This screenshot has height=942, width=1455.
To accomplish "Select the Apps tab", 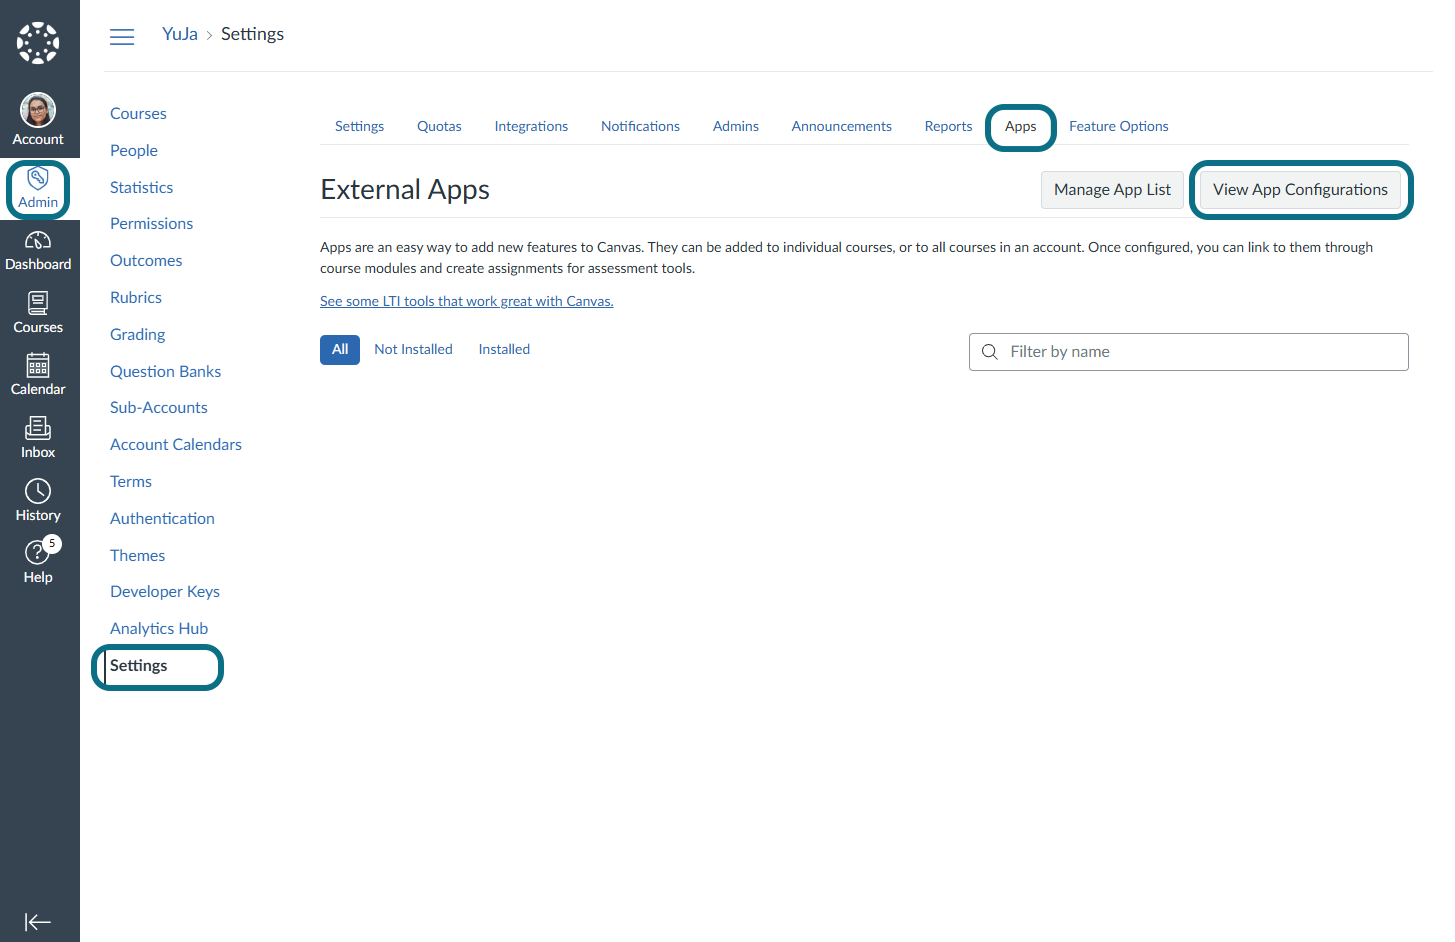I will click(1021, 127).
